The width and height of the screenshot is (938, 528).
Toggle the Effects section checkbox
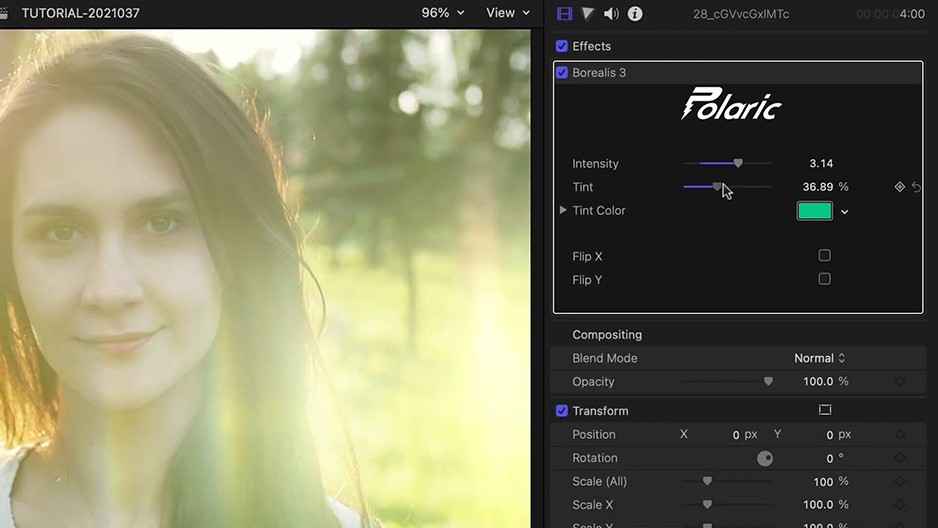tap(562, 46)
